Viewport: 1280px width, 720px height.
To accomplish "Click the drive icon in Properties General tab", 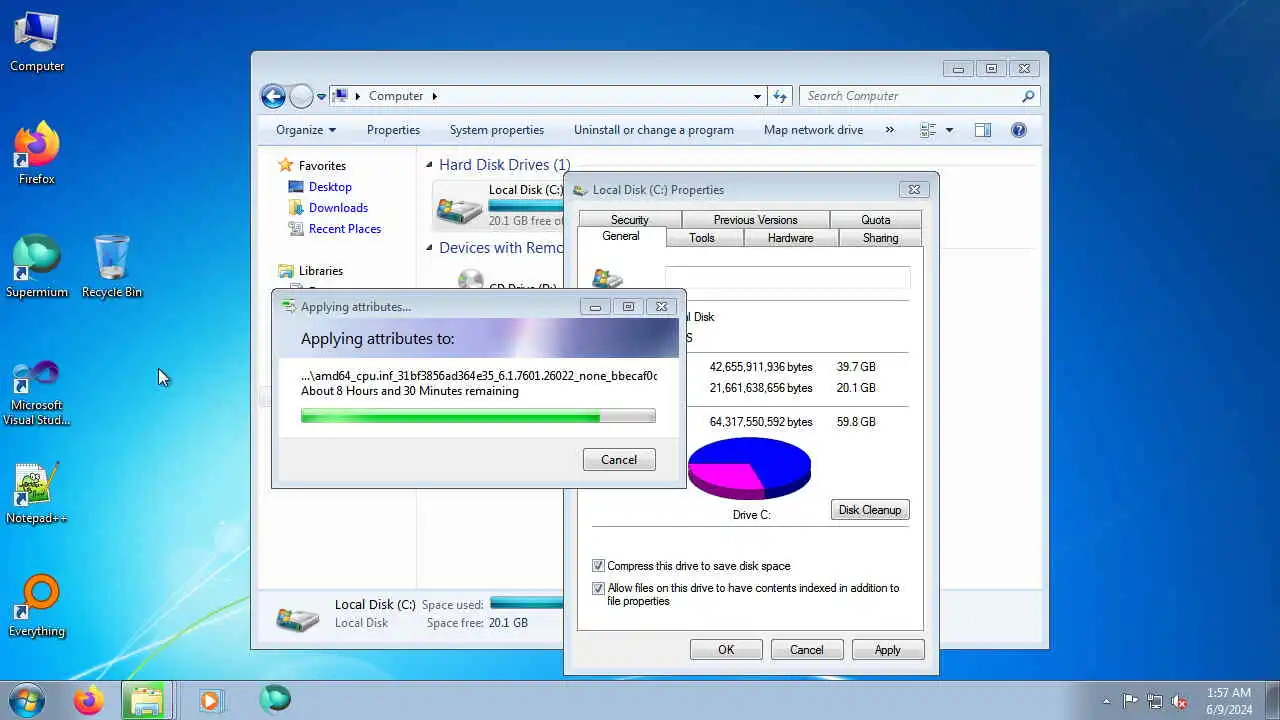I will [x=608, y=279].
